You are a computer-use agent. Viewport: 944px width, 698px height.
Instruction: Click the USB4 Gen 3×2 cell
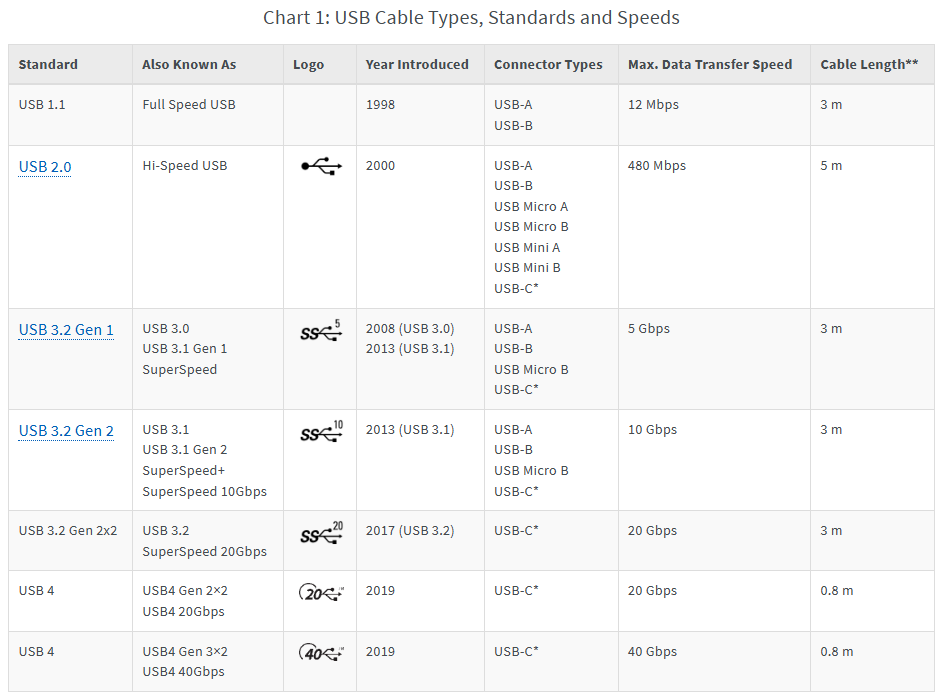(x=185, y=652)
